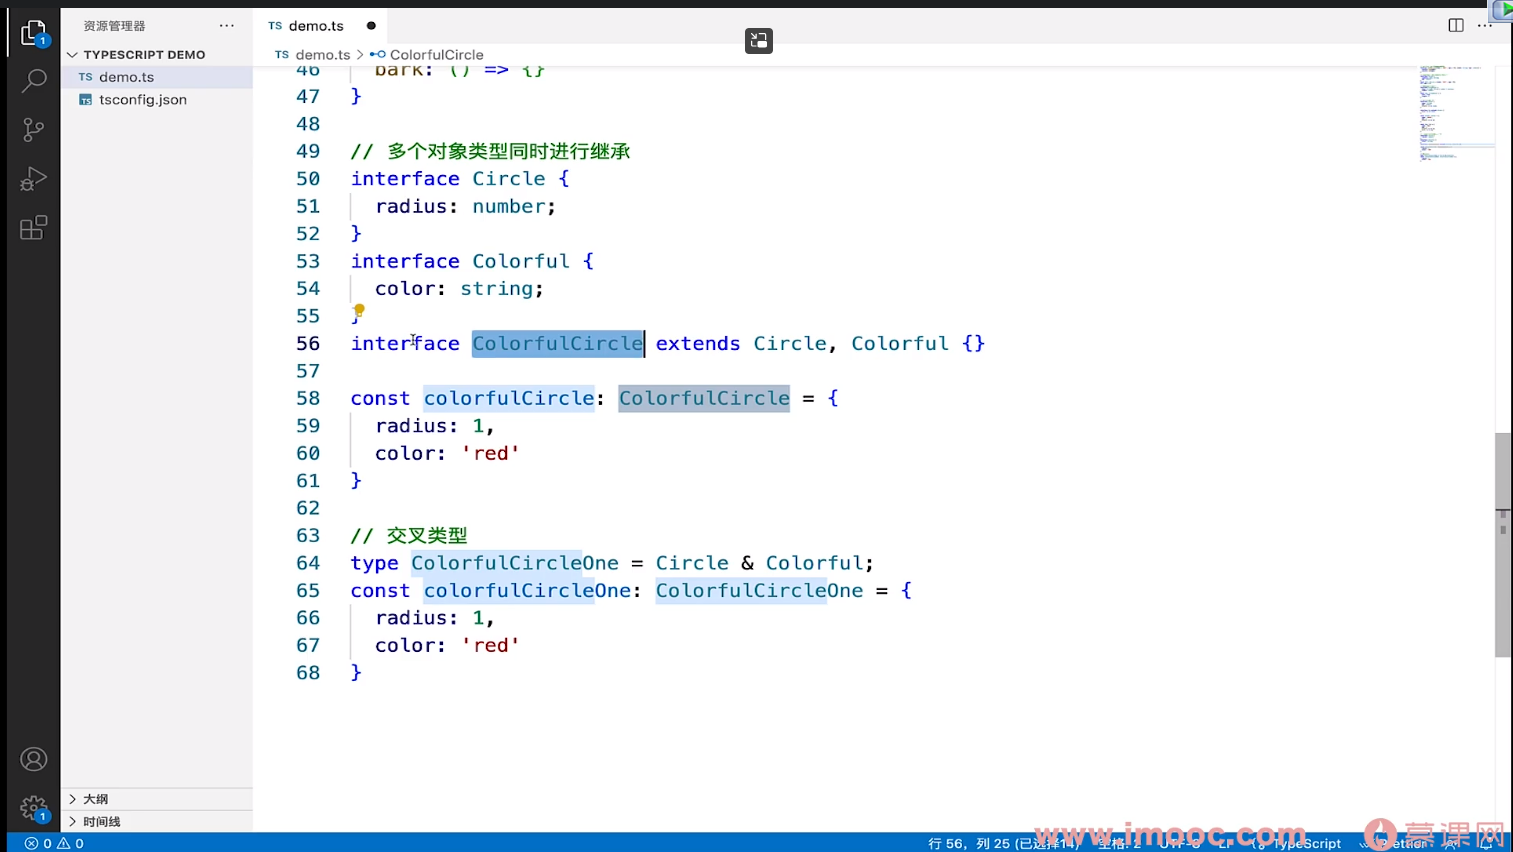This screenshot has width=1513, height=852.
Task: Click 'interface Circle' on line 50
Action: tap(448, 179)
